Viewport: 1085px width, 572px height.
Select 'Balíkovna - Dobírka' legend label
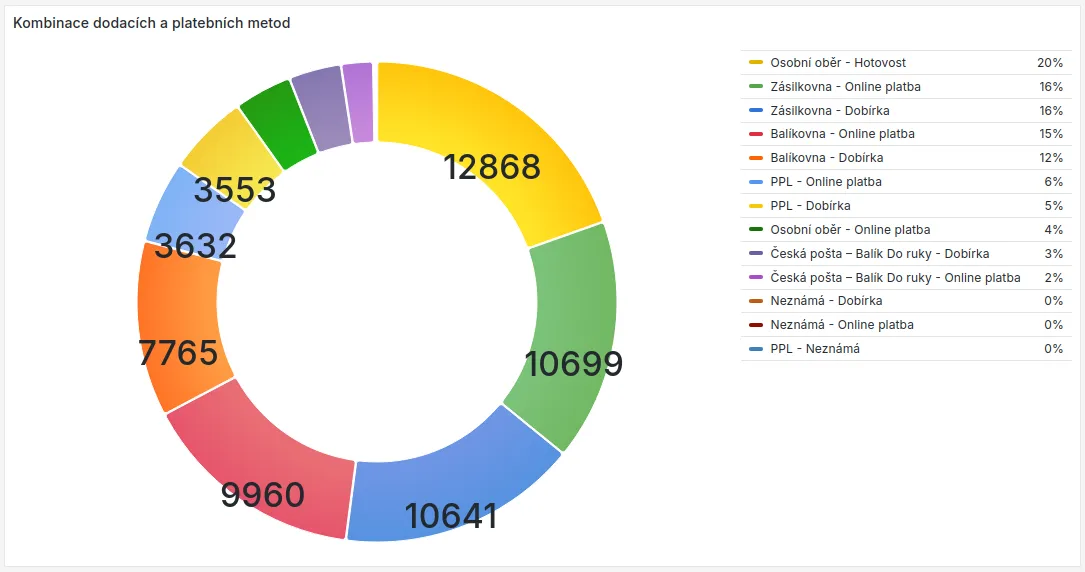826,158
